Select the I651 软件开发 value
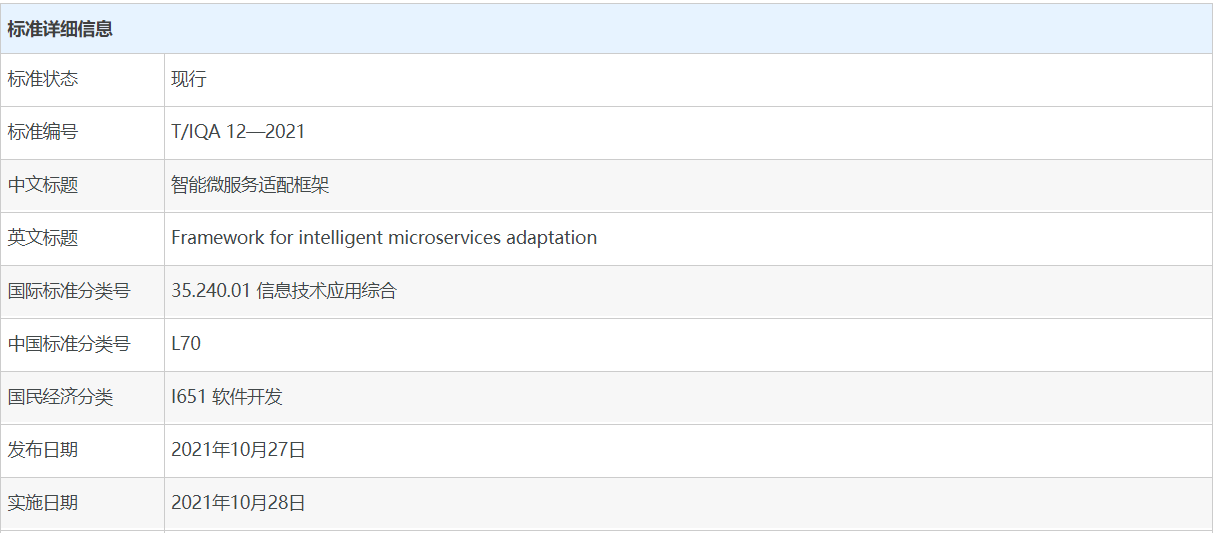Viewport: 1216px width, 533px height. pos(227,397)
